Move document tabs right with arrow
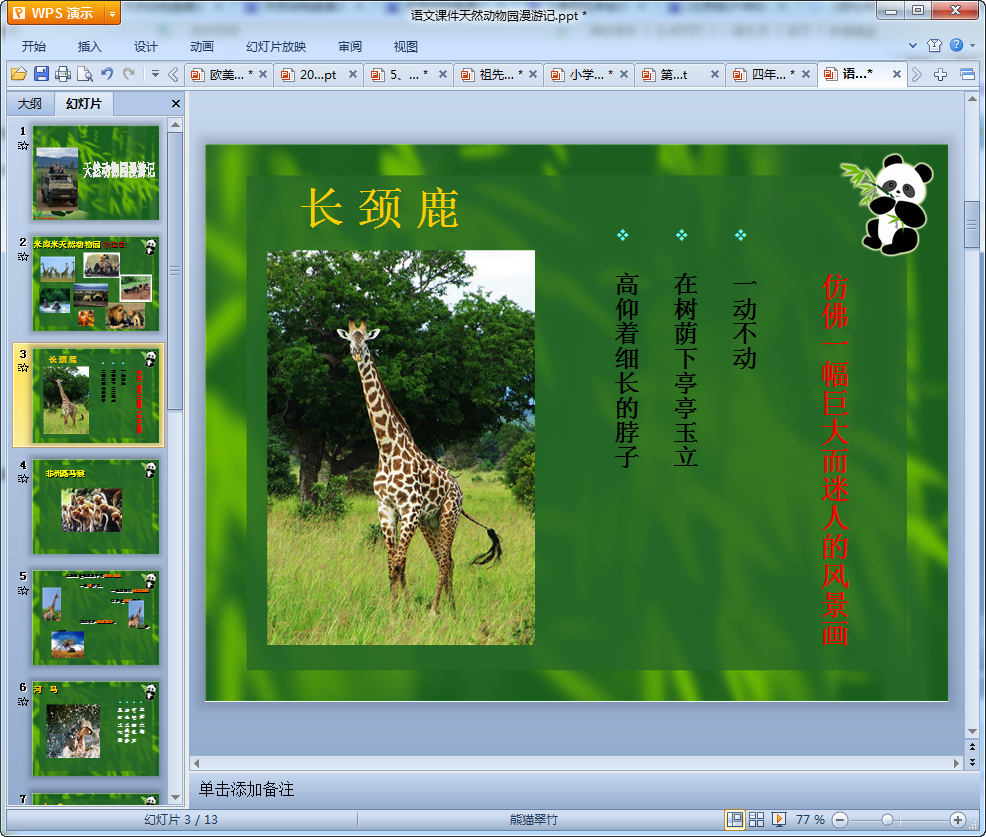Screen dimensions: 986x837 tap(917, 74)
